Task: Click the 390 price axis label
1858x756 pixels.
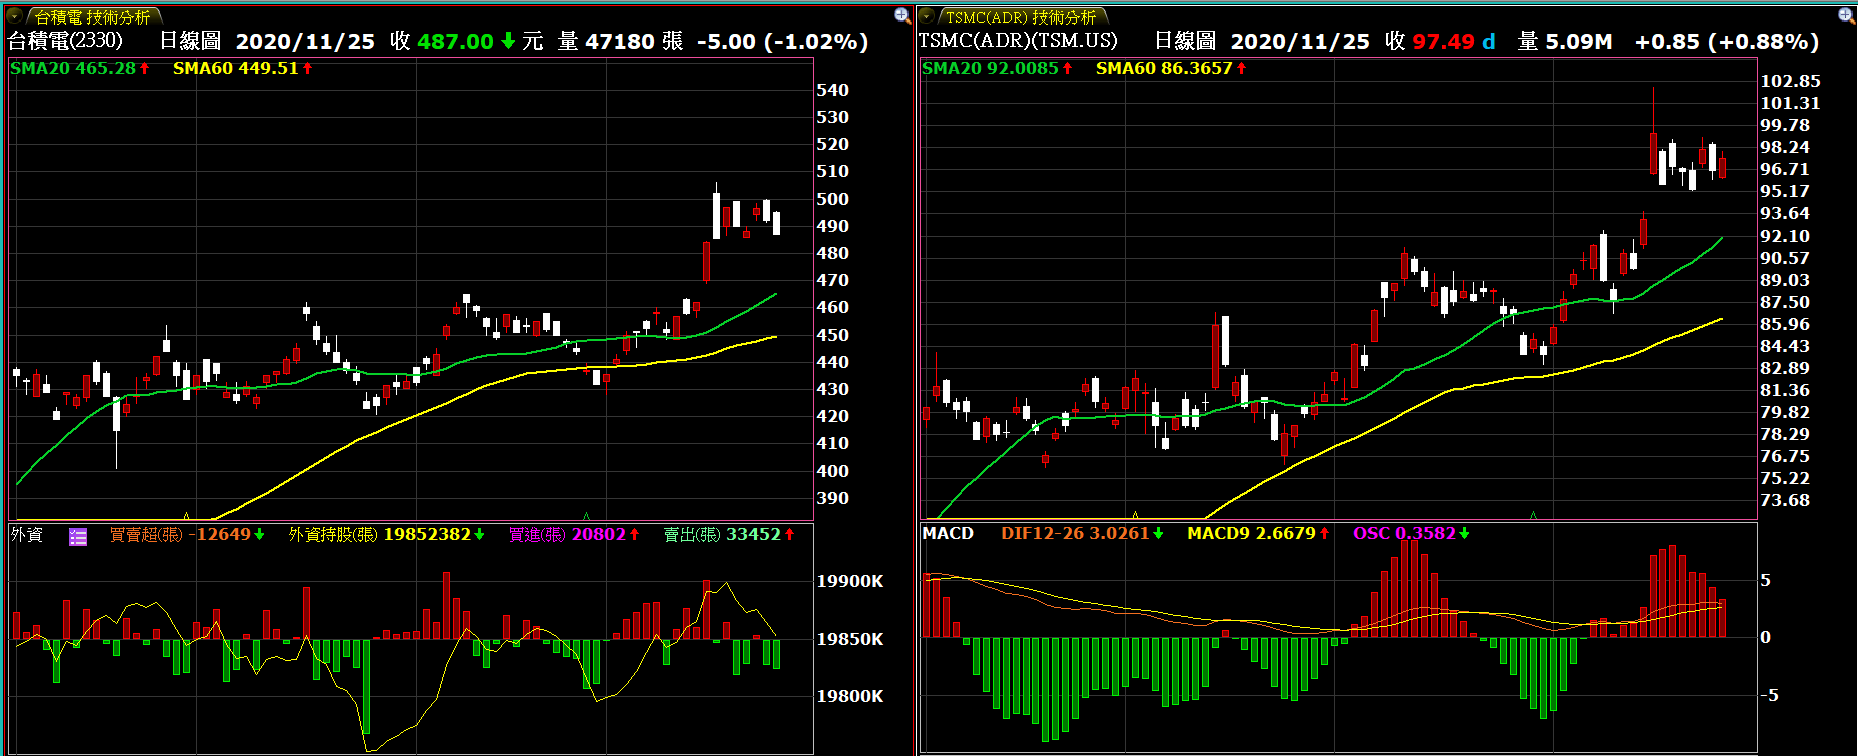Action: 833,498
